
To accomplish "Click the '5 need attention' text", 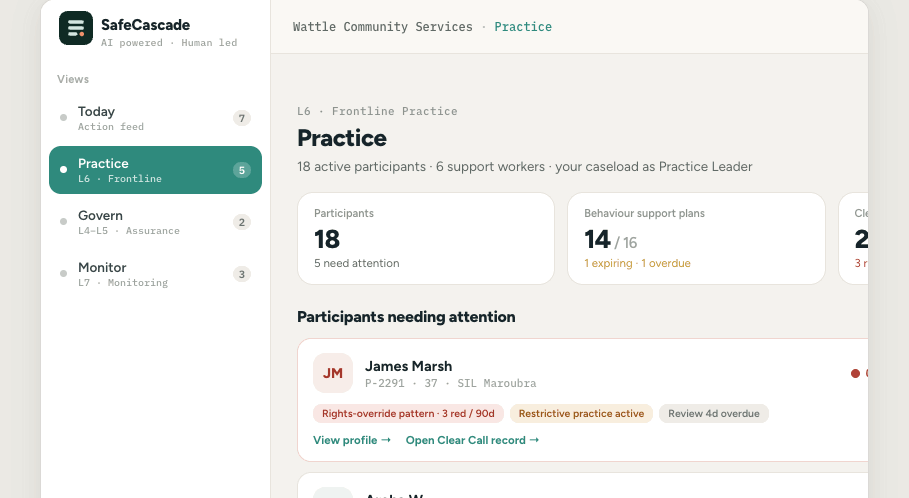I will point(357,263).
